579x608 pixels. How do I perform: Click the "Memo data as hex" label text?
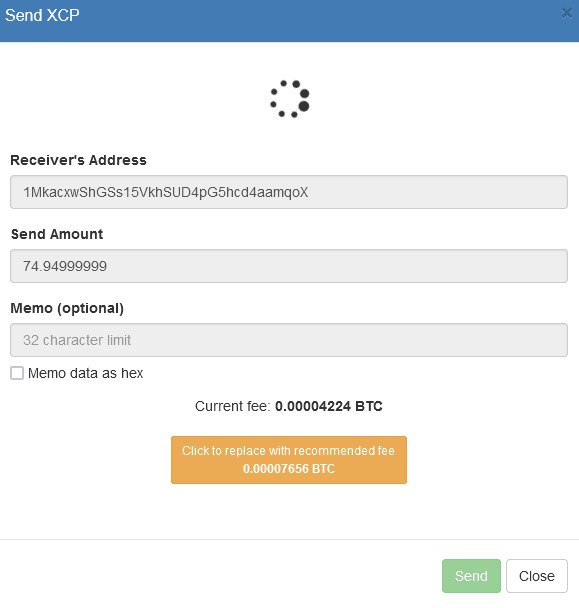click(86, 373)
